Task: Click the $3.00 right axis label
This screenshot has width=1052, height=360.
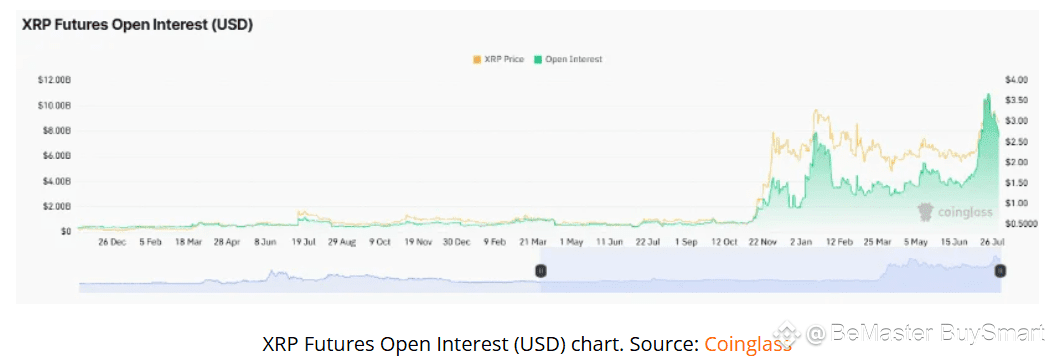Action: (x=1016, y=121)
